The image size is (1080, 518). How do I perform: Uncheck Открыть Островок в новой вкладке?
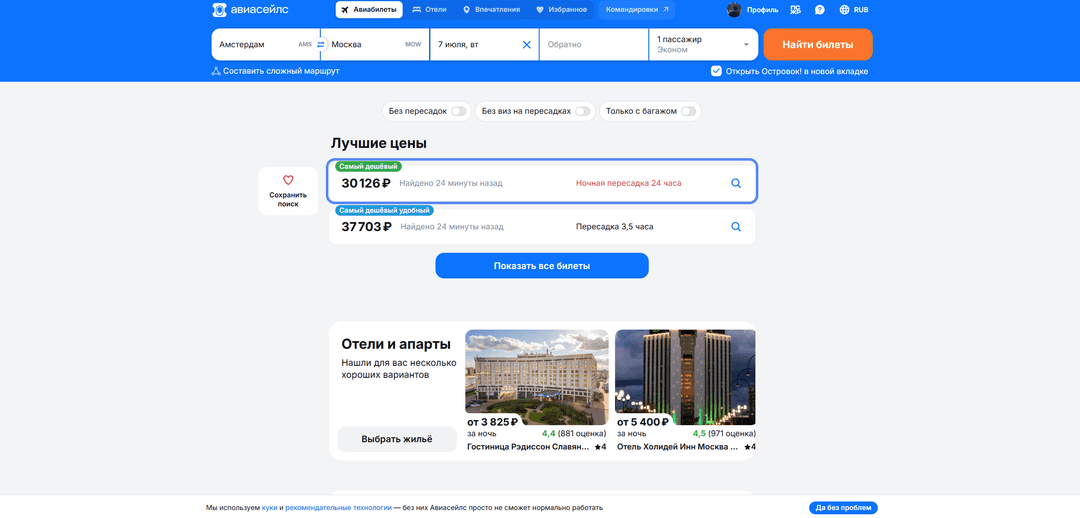pyautogui.click(x=716, y=71)
